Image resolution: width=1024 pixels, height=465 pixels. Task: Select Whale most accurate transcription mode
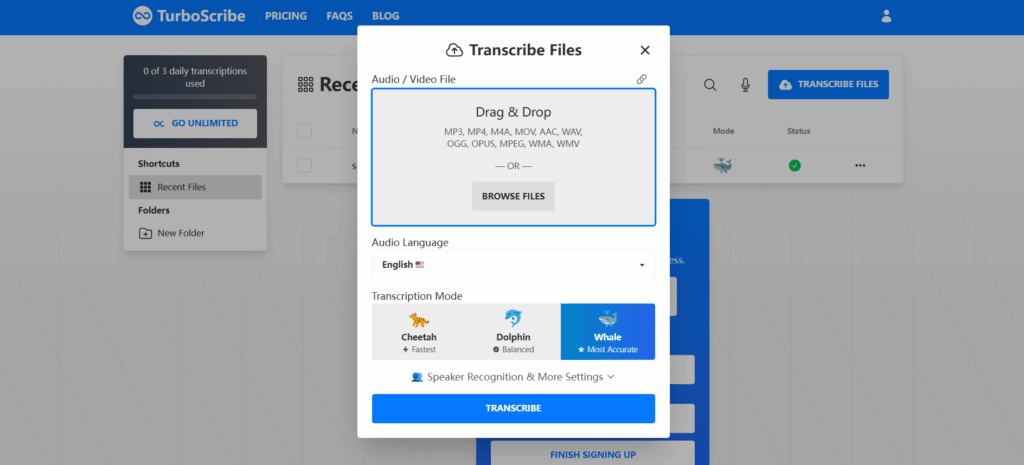(x=607, y=332)
